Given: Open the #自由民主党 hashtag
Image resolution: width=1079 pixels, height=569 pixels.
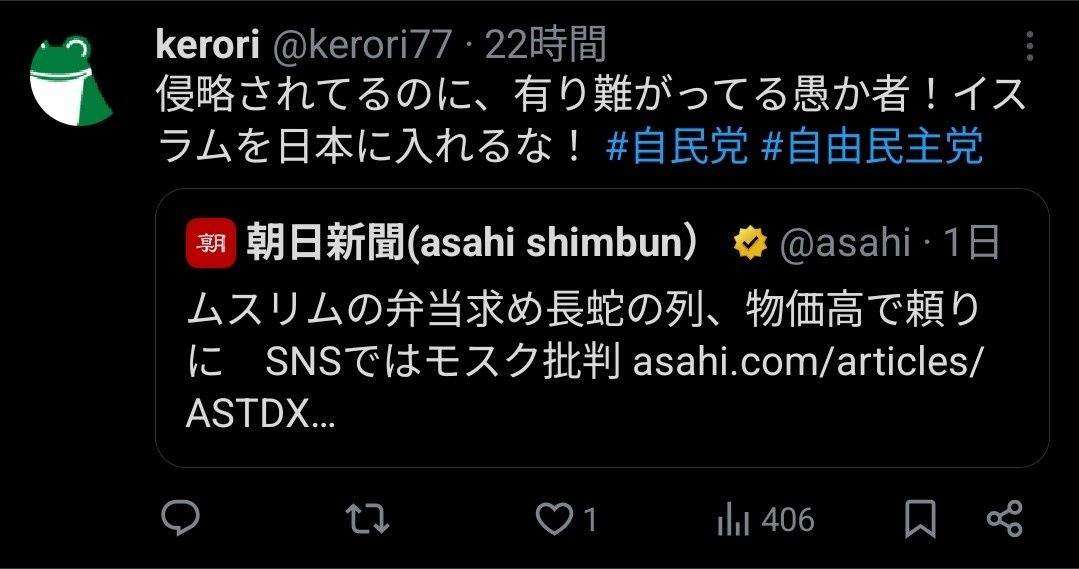Looking at the screenshot, I should pyautogui.click(x=872, y=147).
